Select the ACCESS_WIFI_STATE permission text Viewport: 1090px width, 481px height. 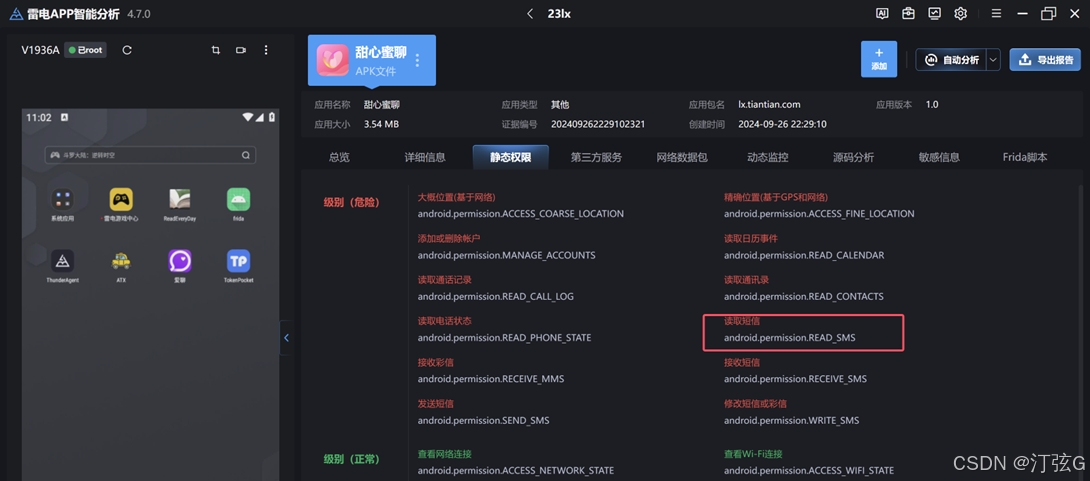tap(808, 471)
